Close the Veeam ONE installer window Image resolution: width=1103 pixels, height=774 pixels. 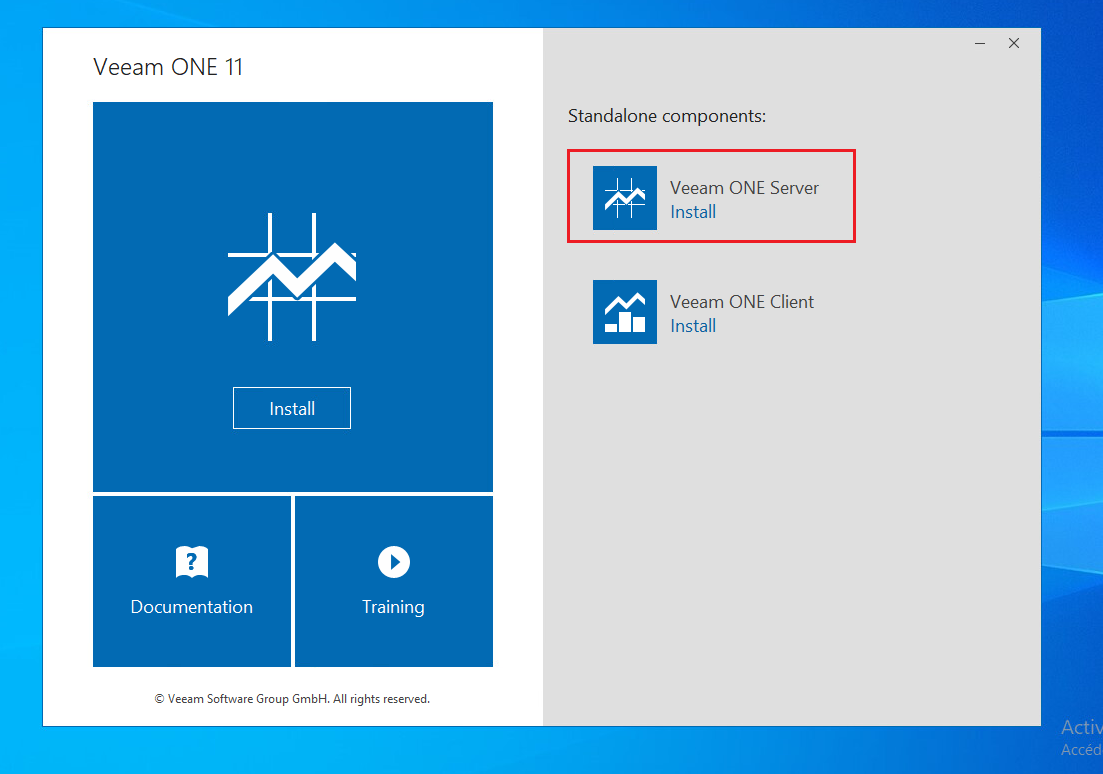[x=1014, y=44]
